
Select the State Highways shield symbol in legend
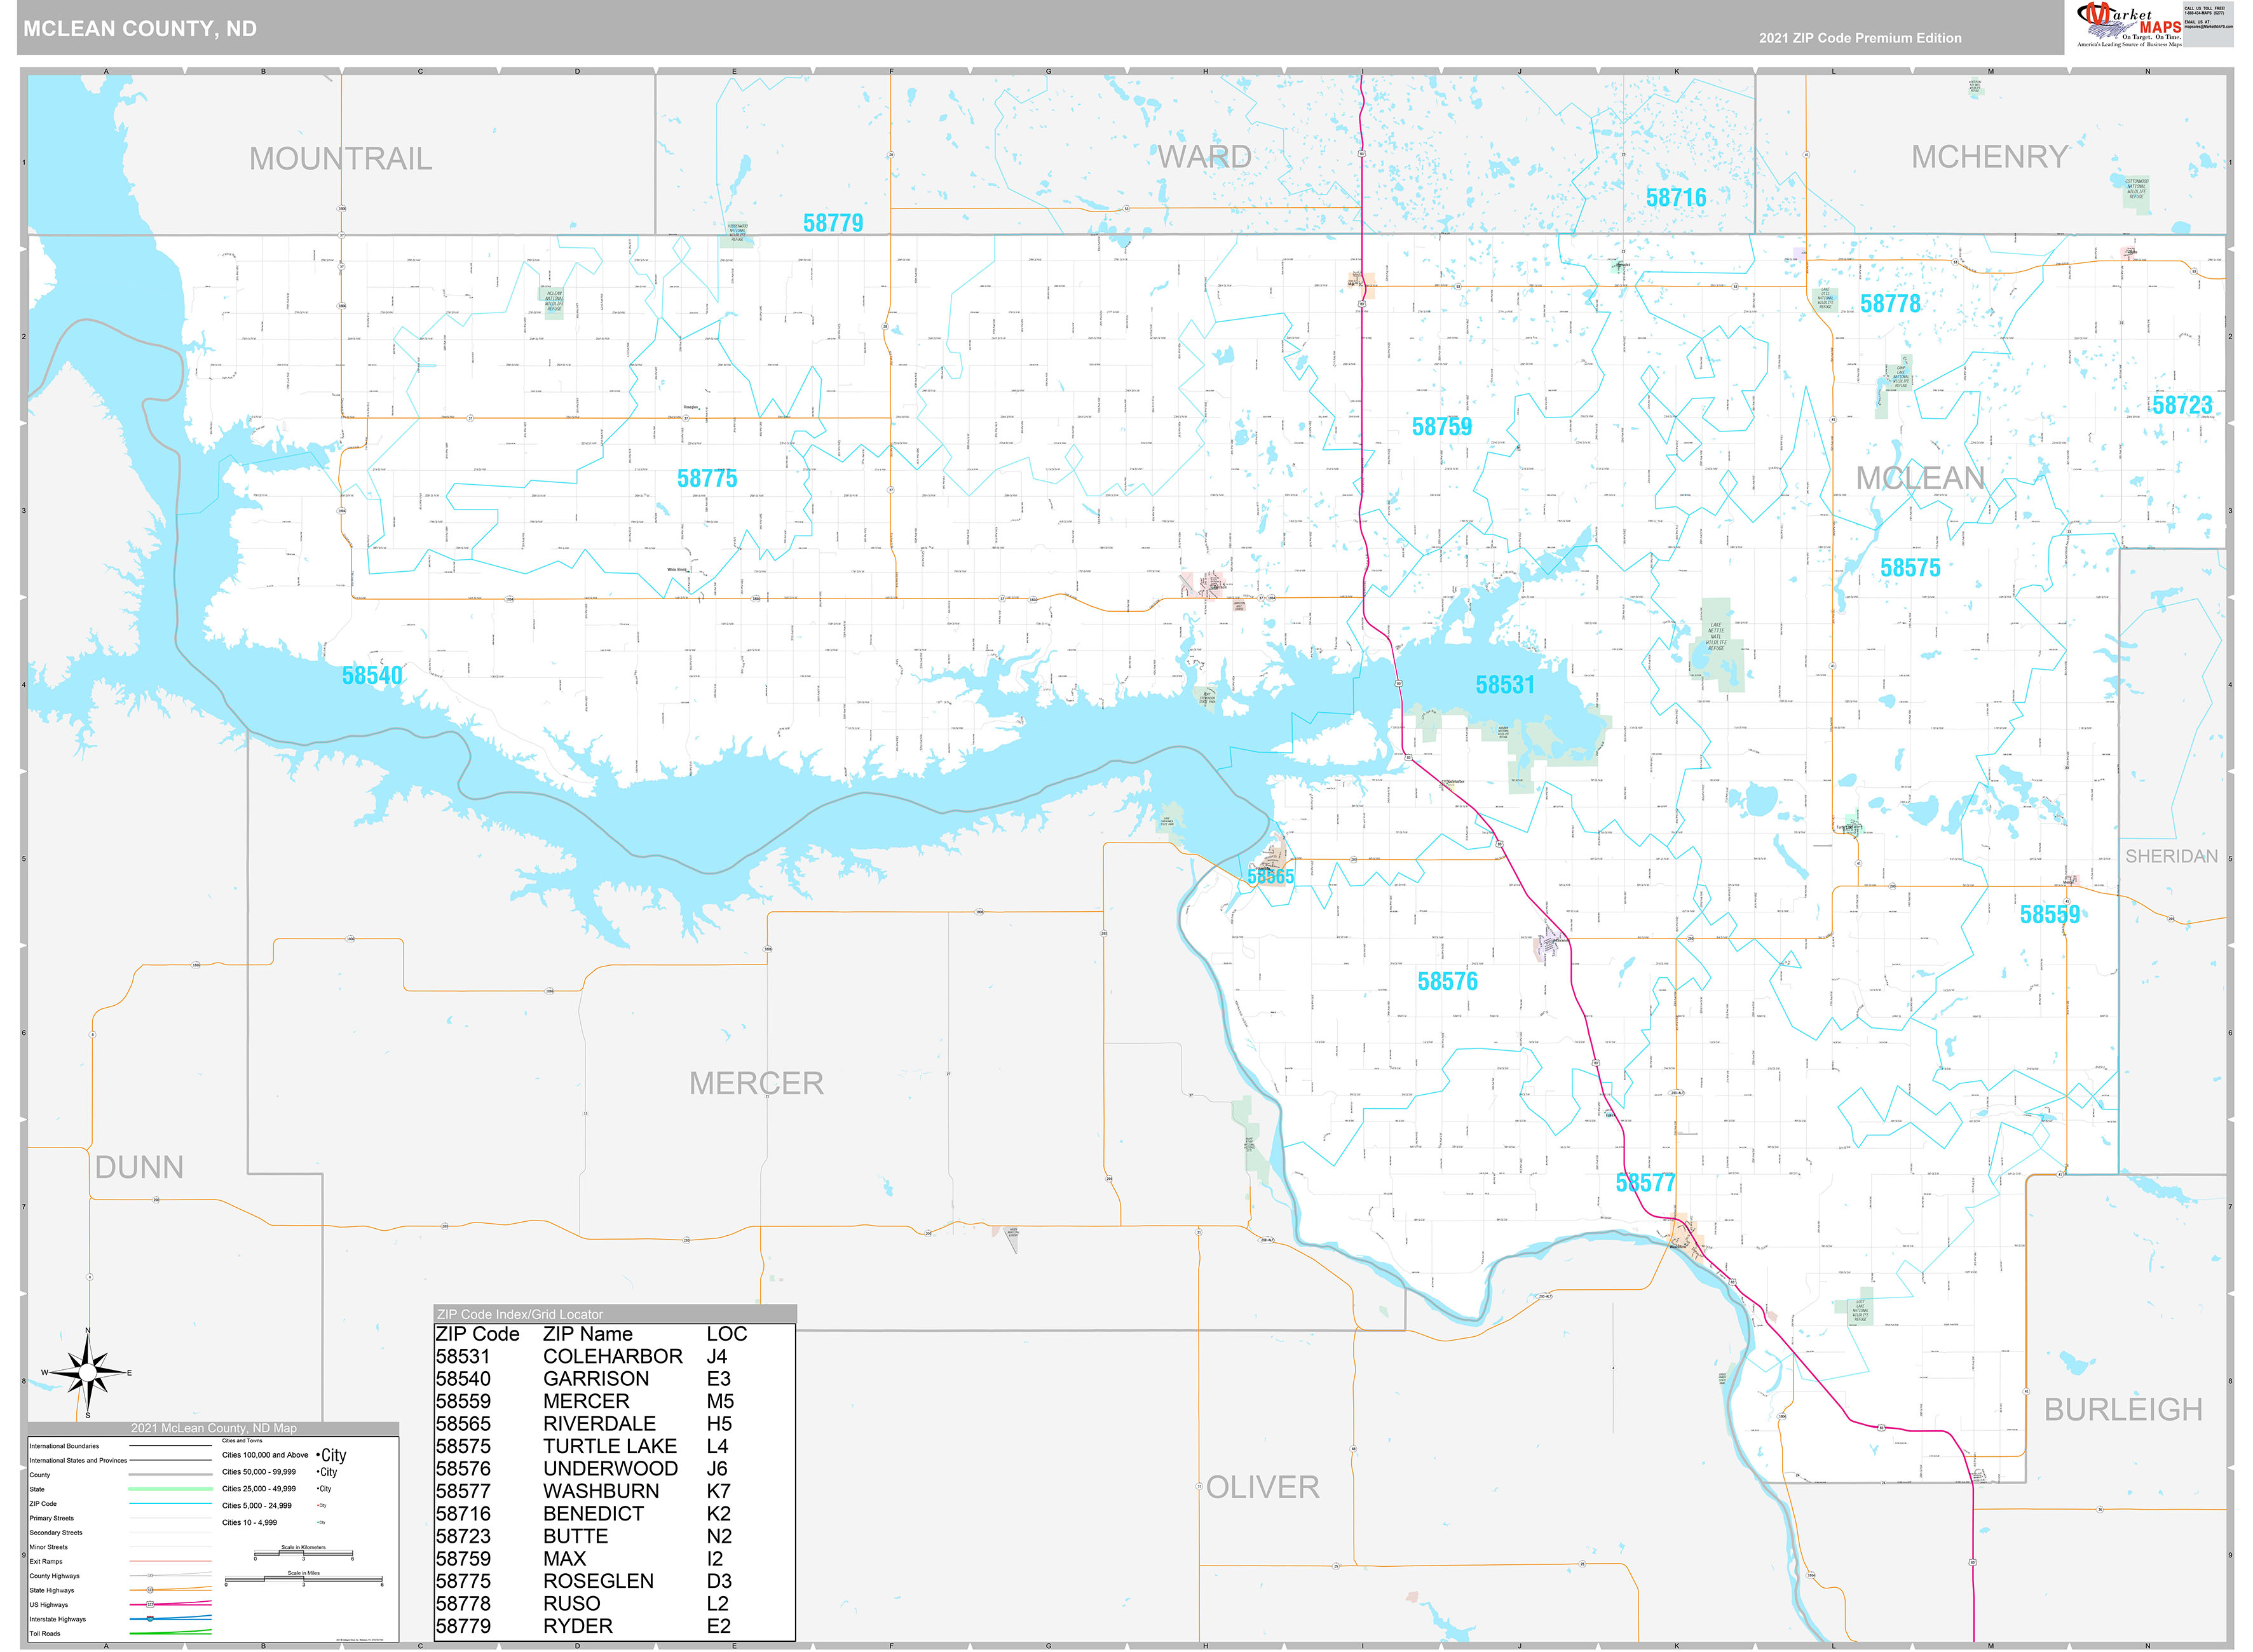tap(151, 1590)
